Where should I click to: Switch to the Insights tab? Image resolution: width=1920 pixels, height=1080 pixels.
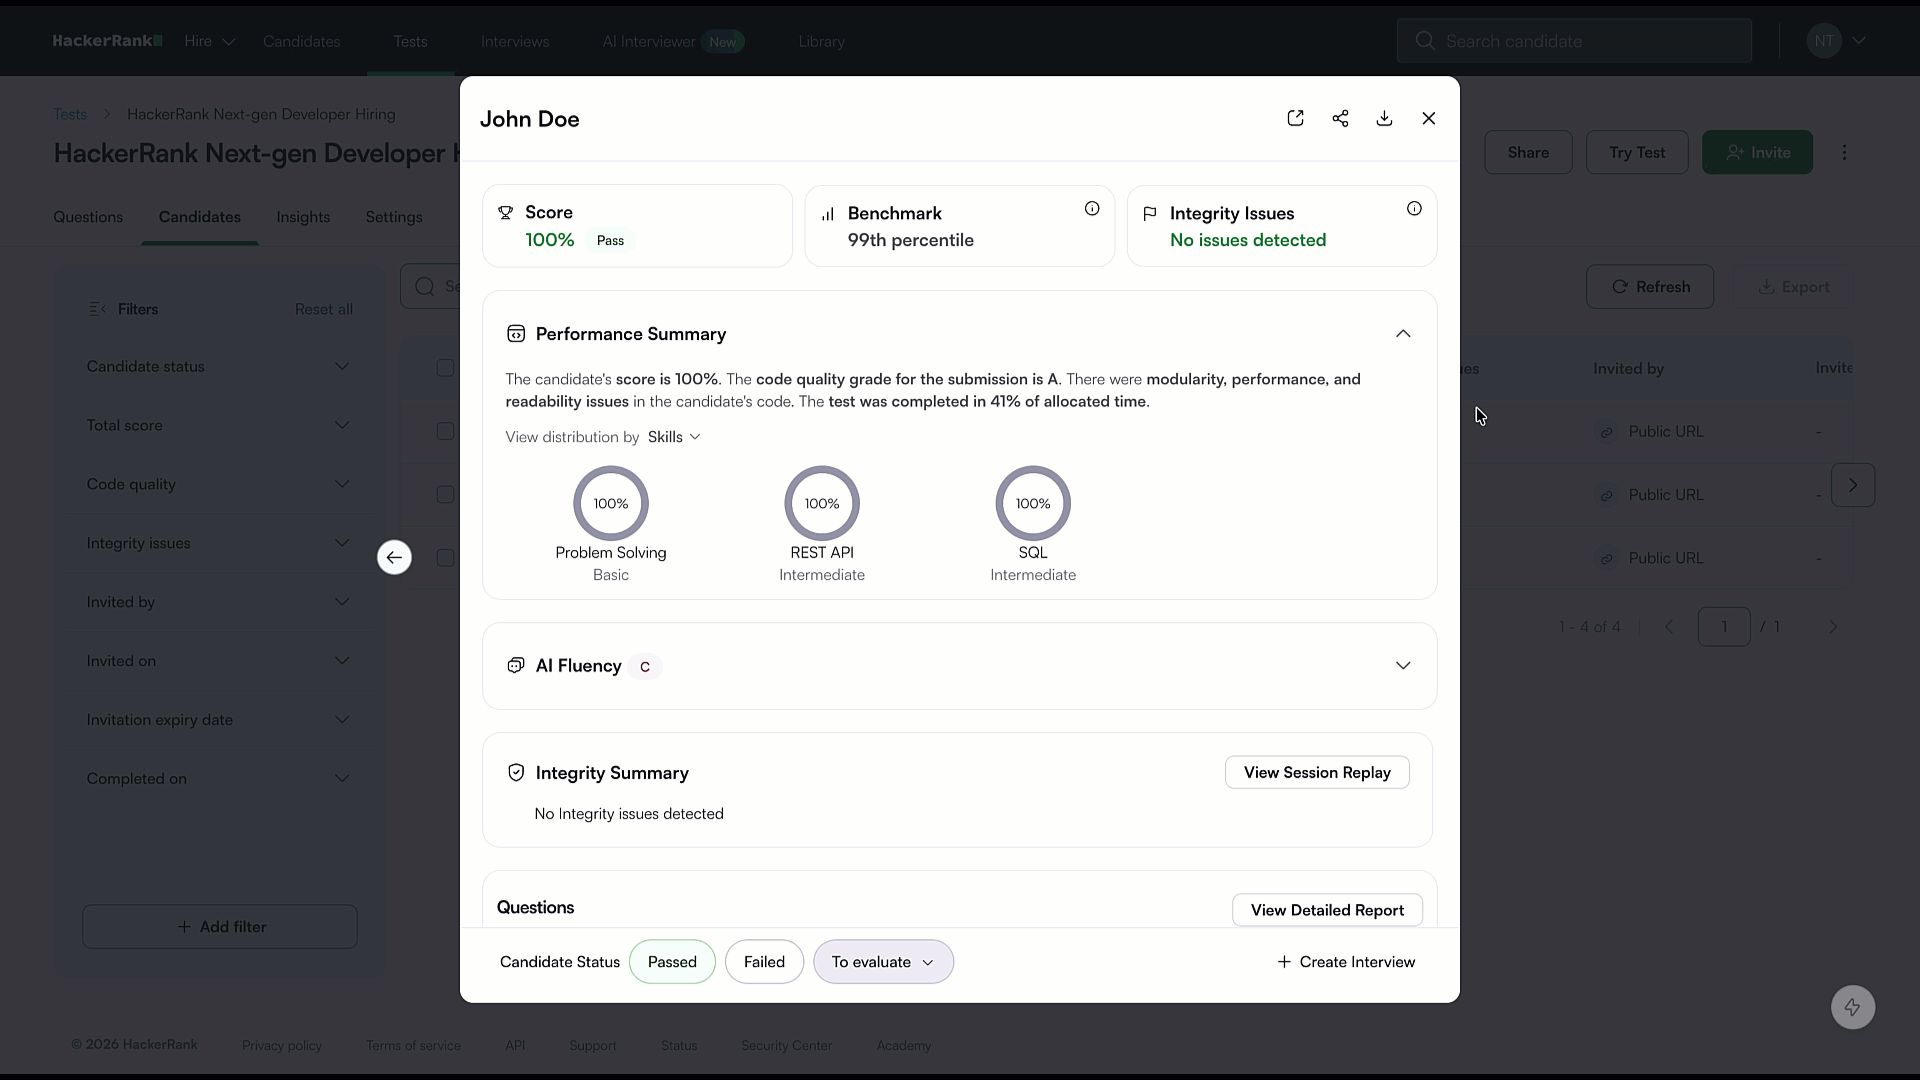303,216
